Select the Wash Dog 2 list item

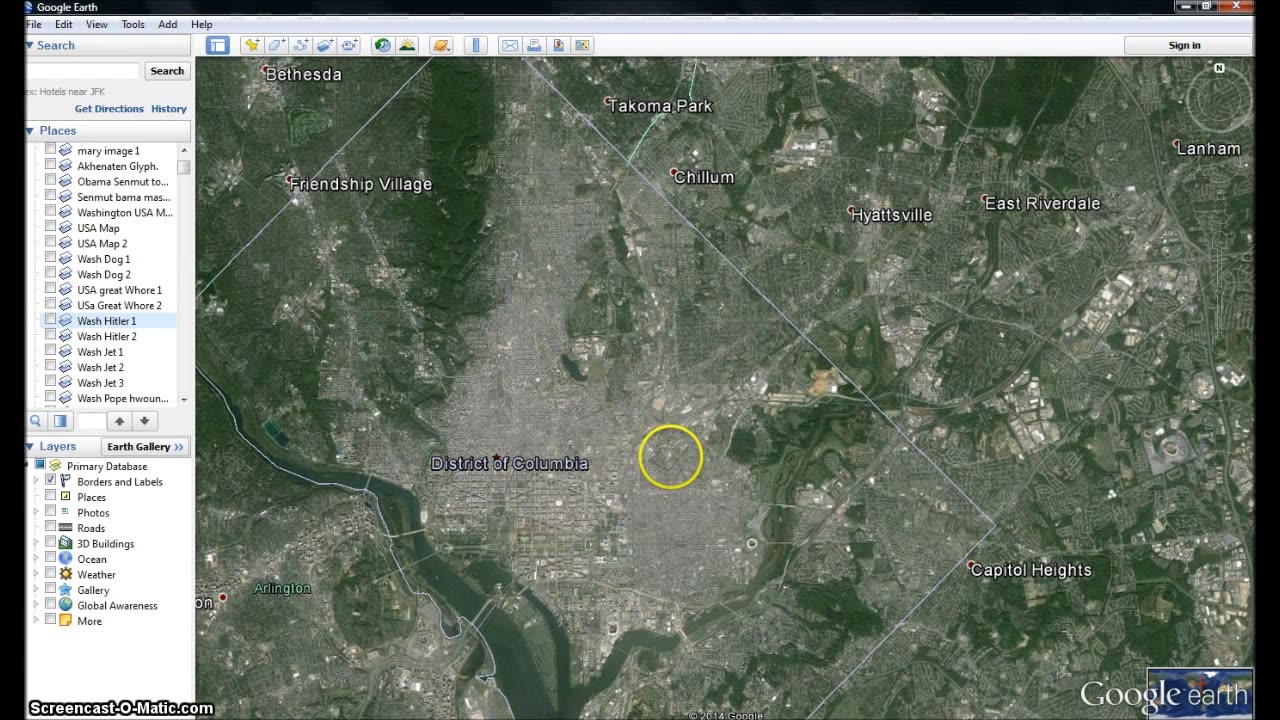[x=104, y=274]
